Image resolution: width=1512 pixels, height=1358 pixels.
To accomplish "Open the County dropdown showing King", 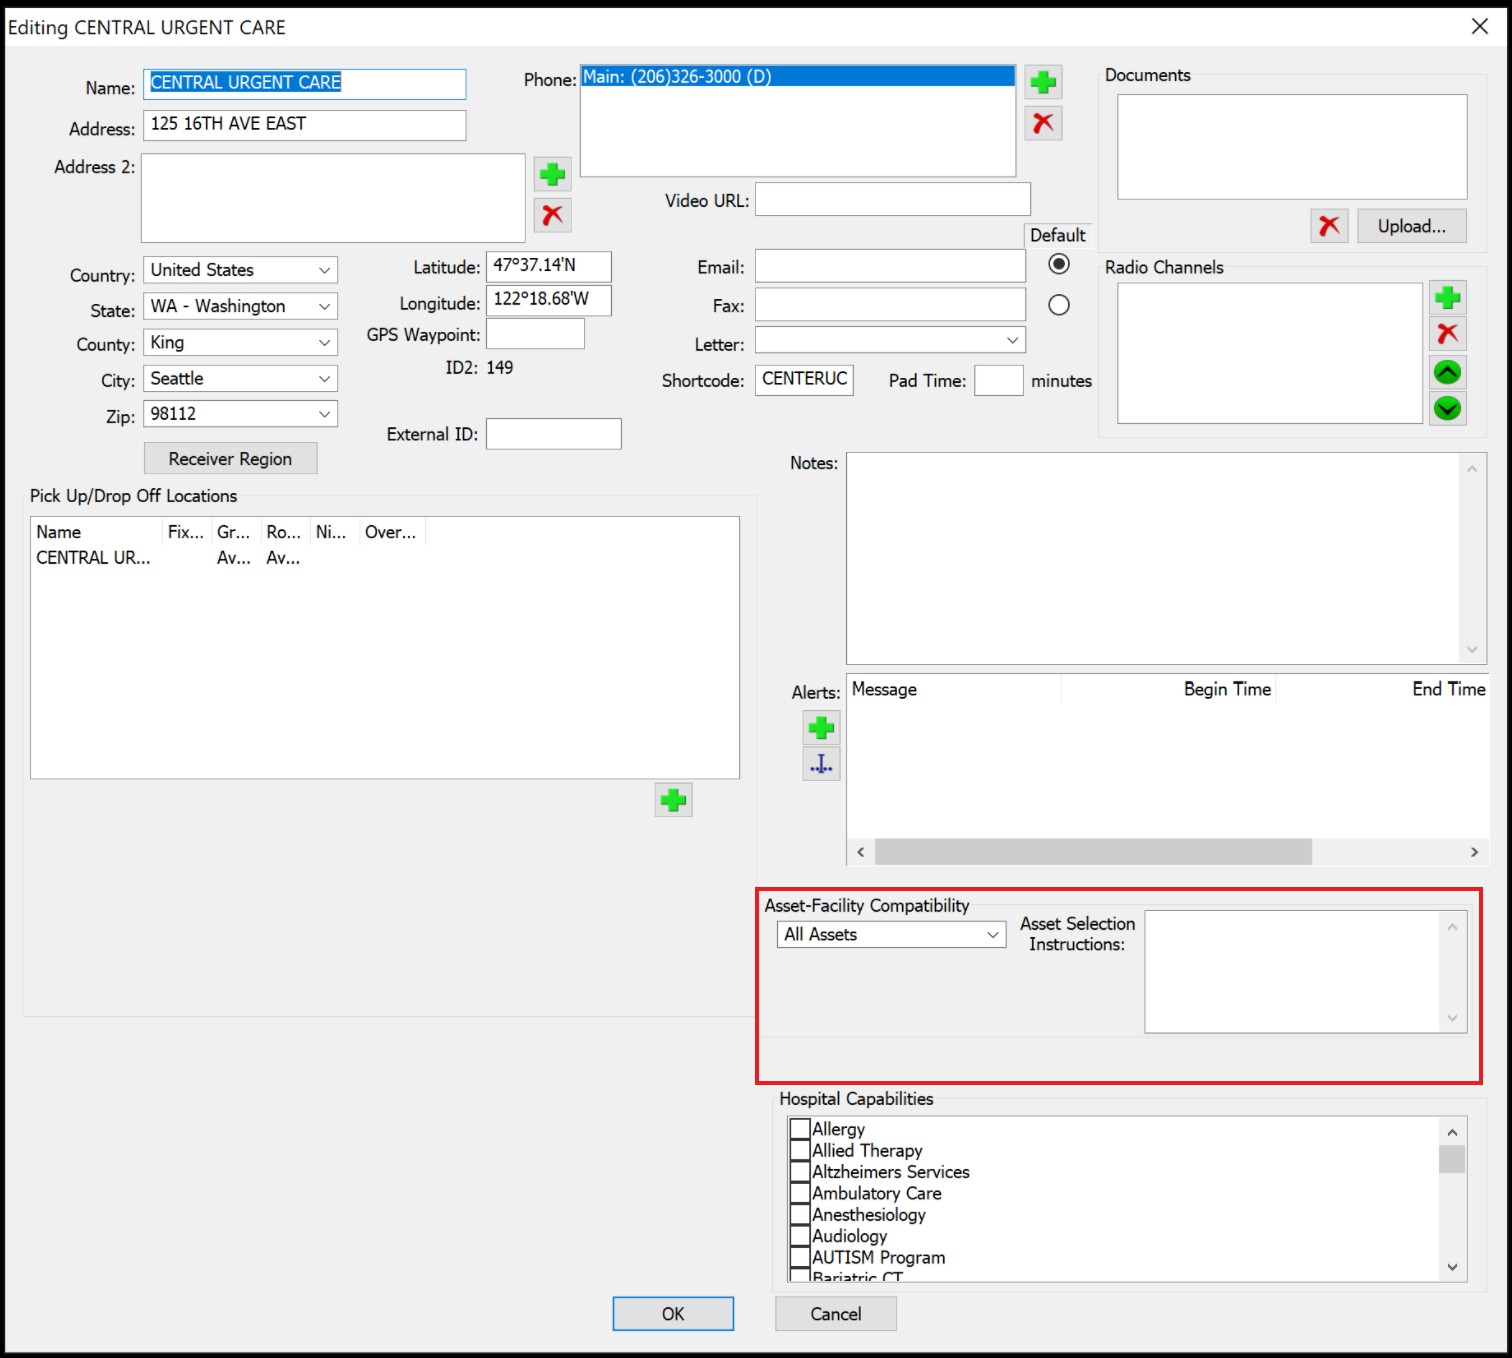I will point(240,342).
